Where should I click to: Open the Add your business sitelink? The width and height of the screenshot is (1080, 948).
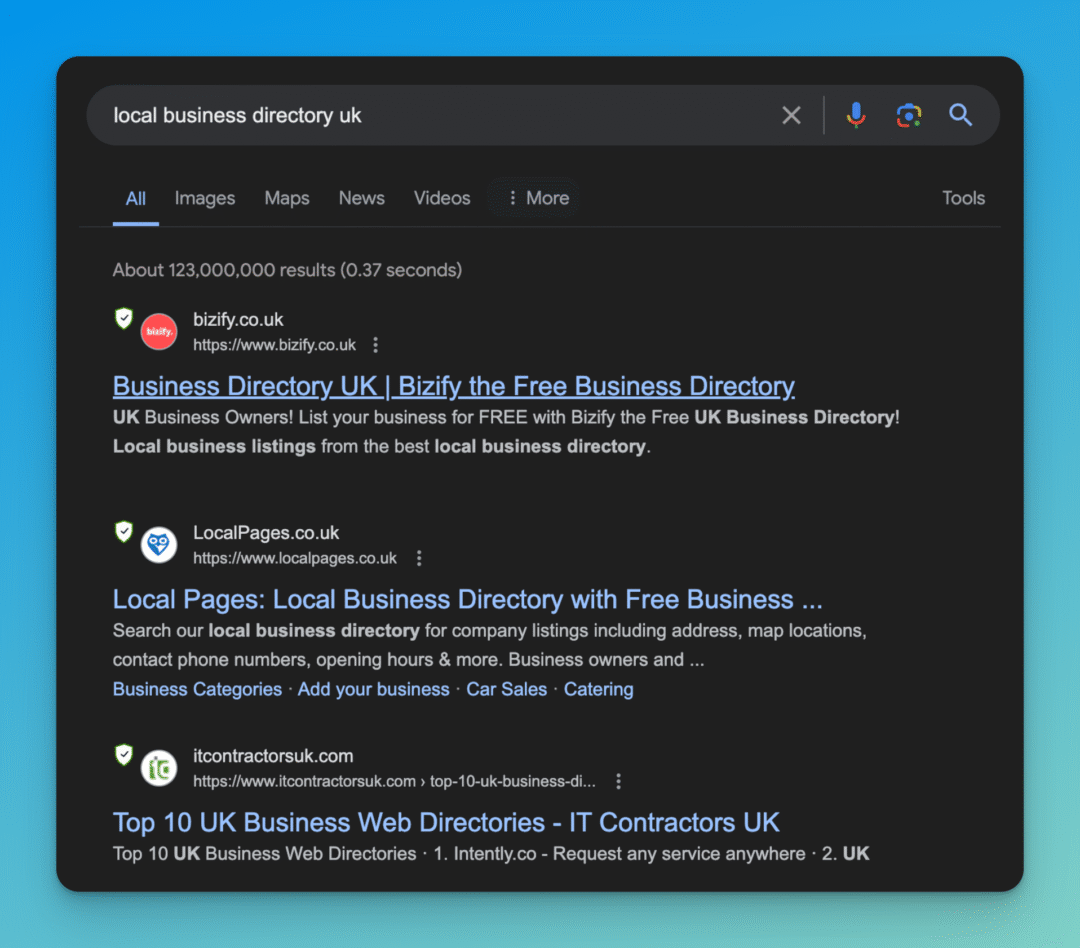click(373, 689)
